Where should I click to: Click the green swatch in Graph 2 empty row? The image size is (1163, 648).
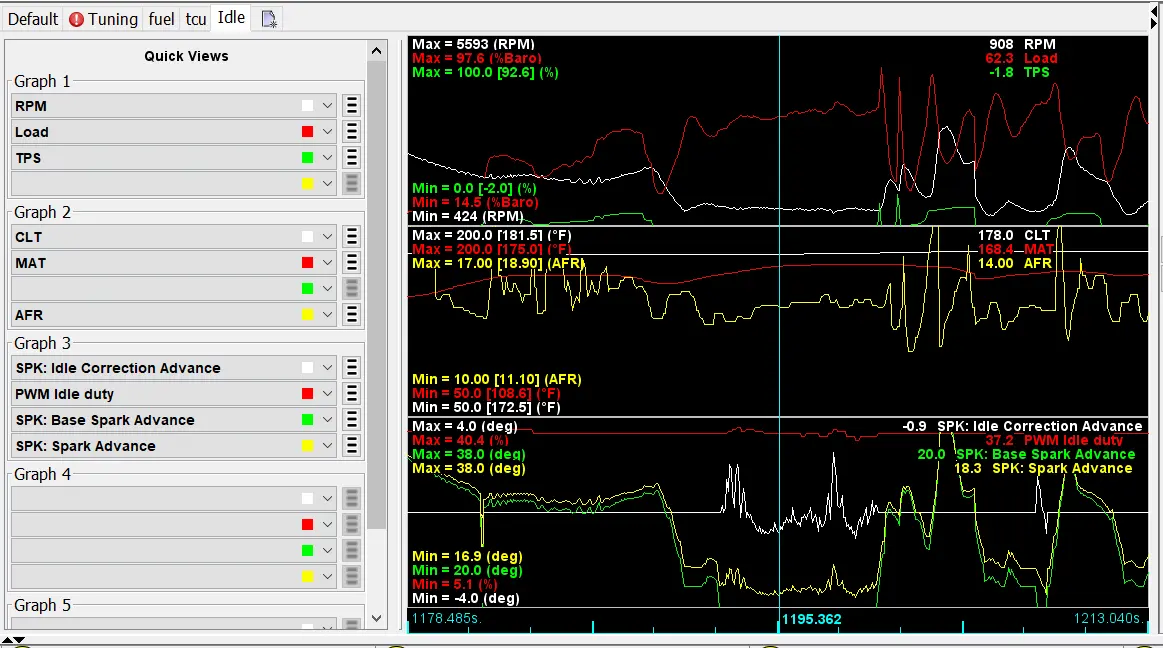307,289
